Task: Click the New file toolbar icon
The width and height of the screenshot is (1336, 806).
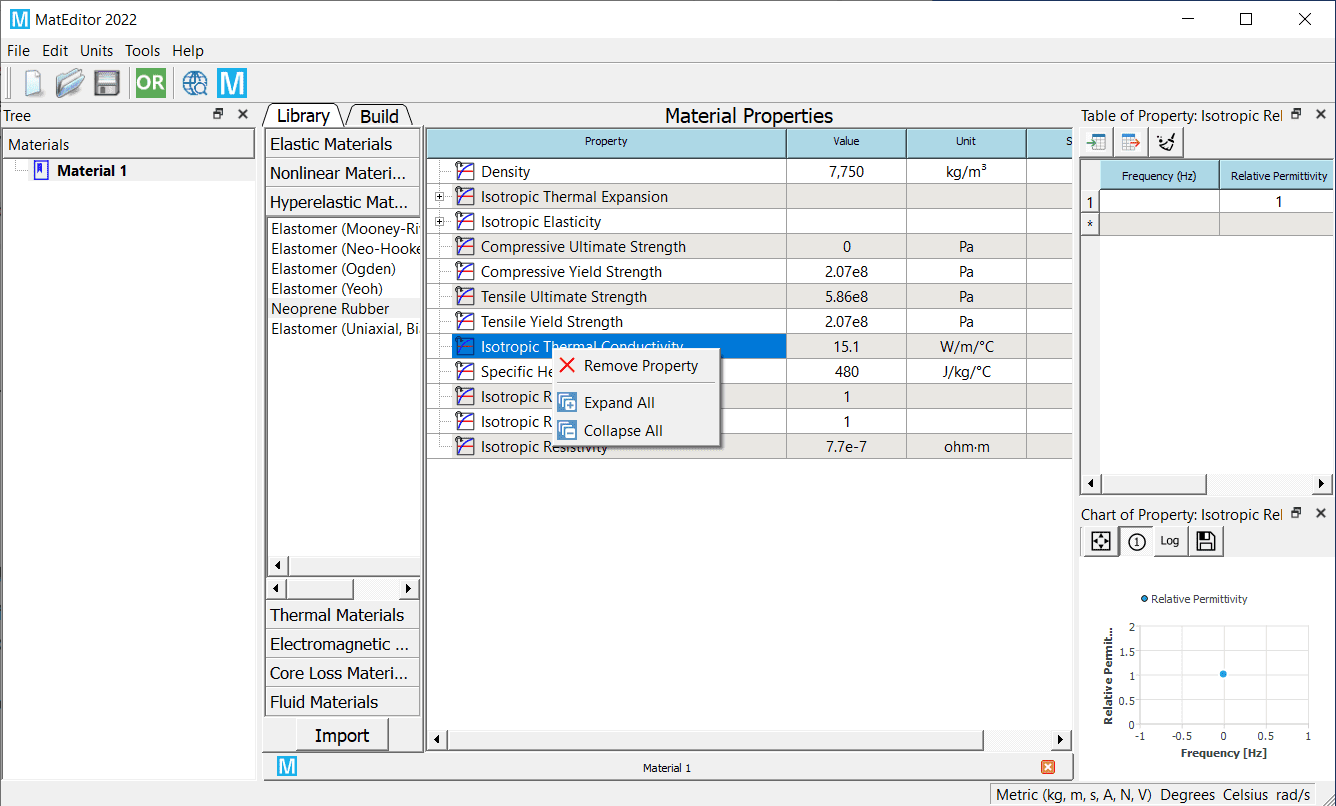Action: tap(34, 83)
